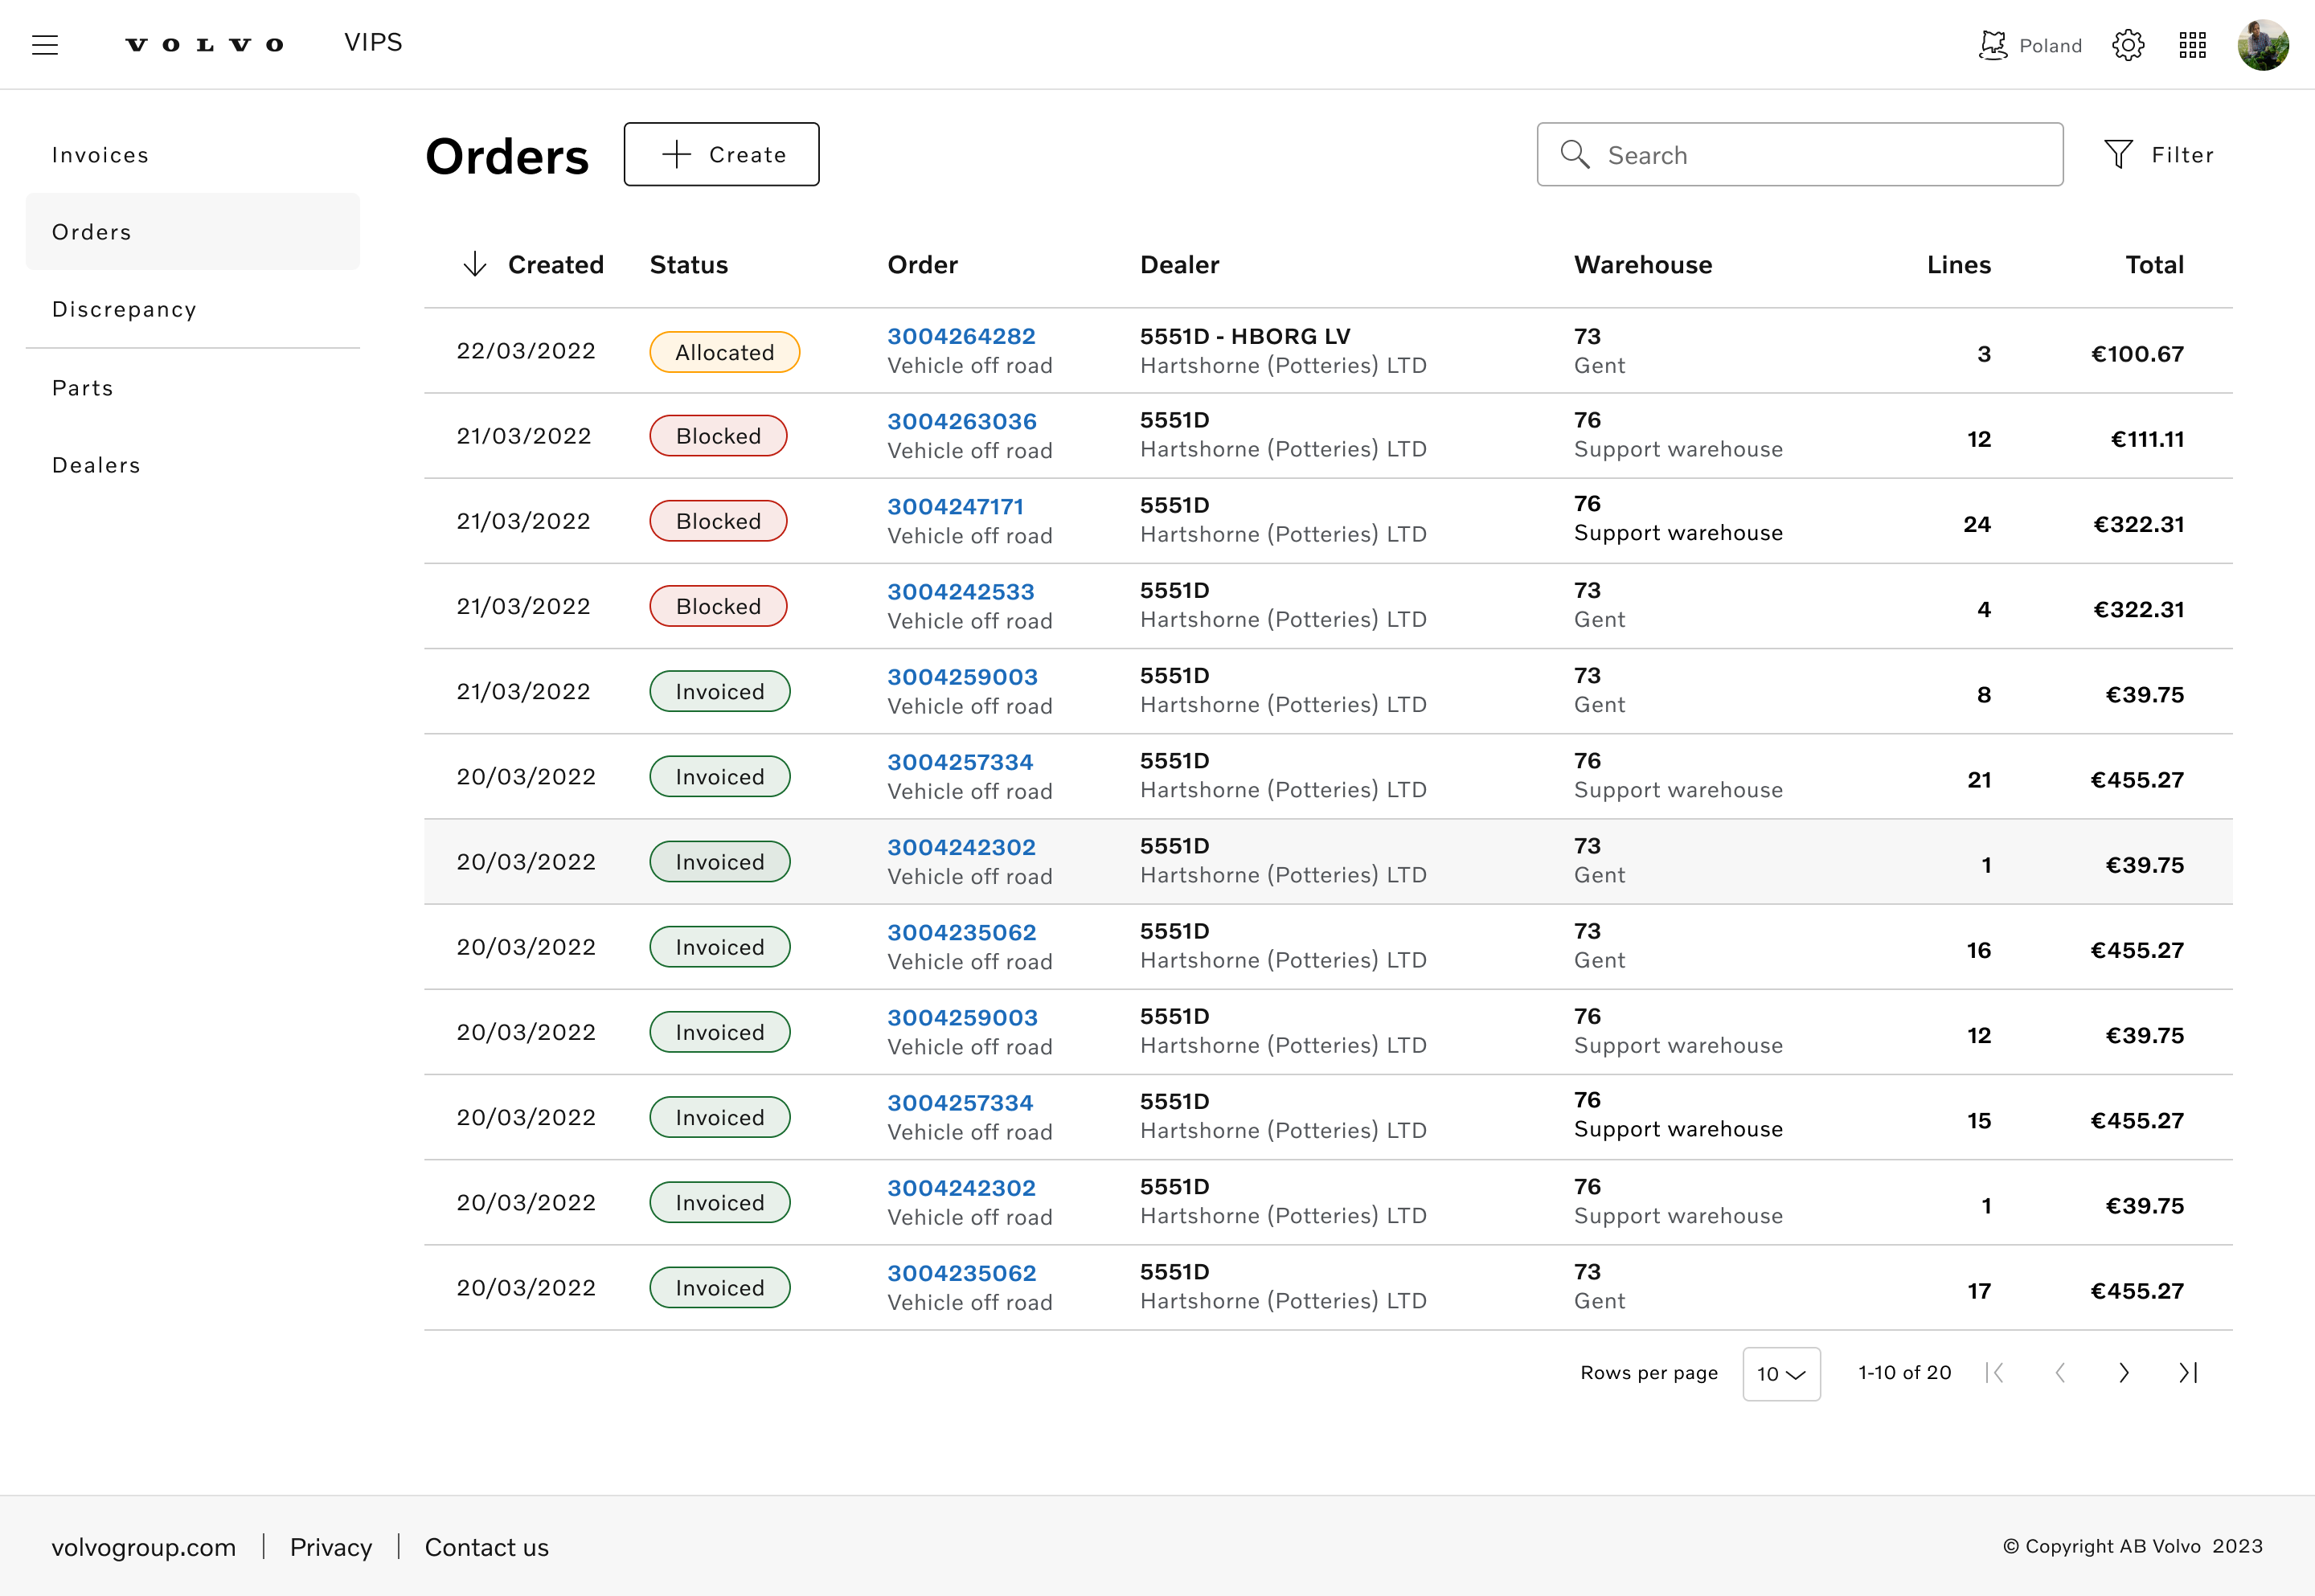This screenshot has height=1596, width=2315.
Task: Click the Filter funnel button
Action: click(x=2159, y=154)
